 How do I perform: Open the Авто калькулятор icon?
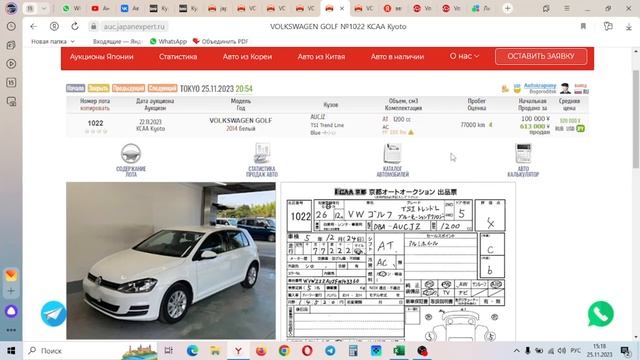(x=523, y=153)
